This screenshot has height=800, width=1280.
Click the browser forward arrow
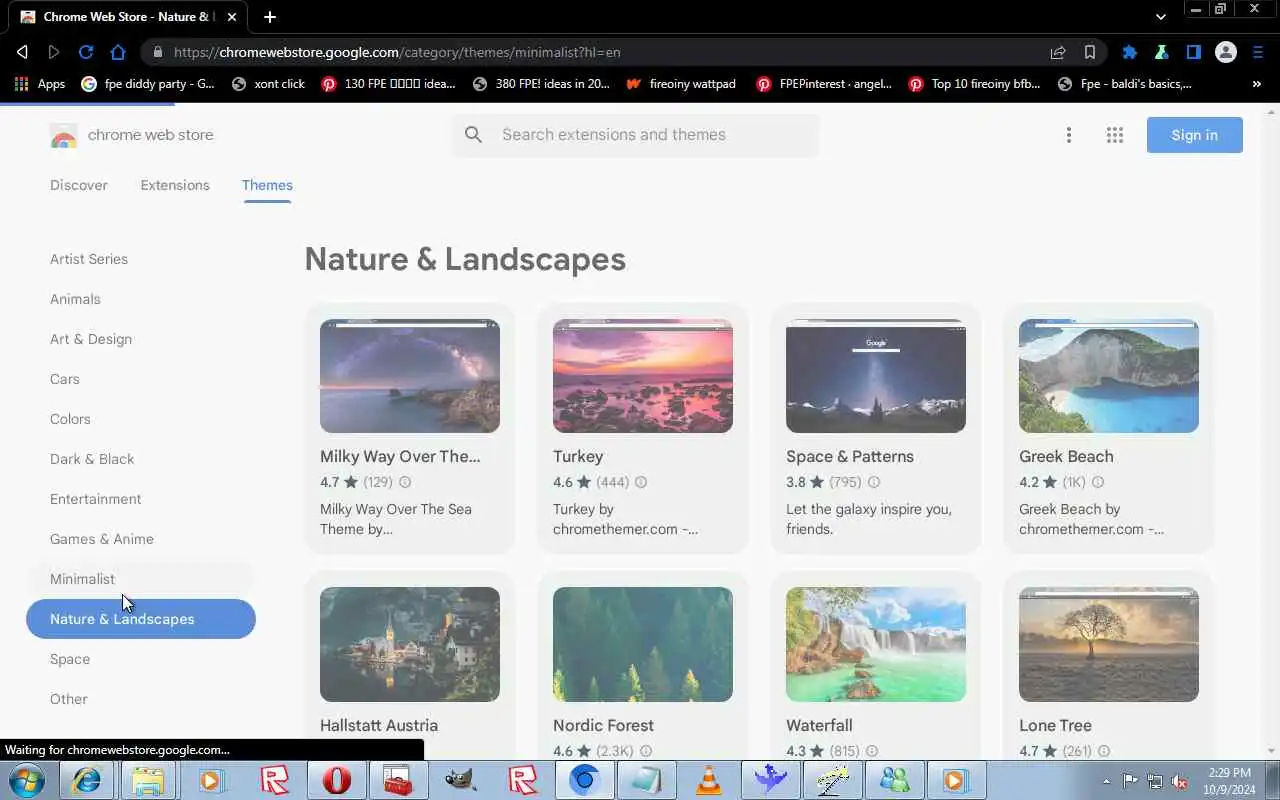coord(54,52)
